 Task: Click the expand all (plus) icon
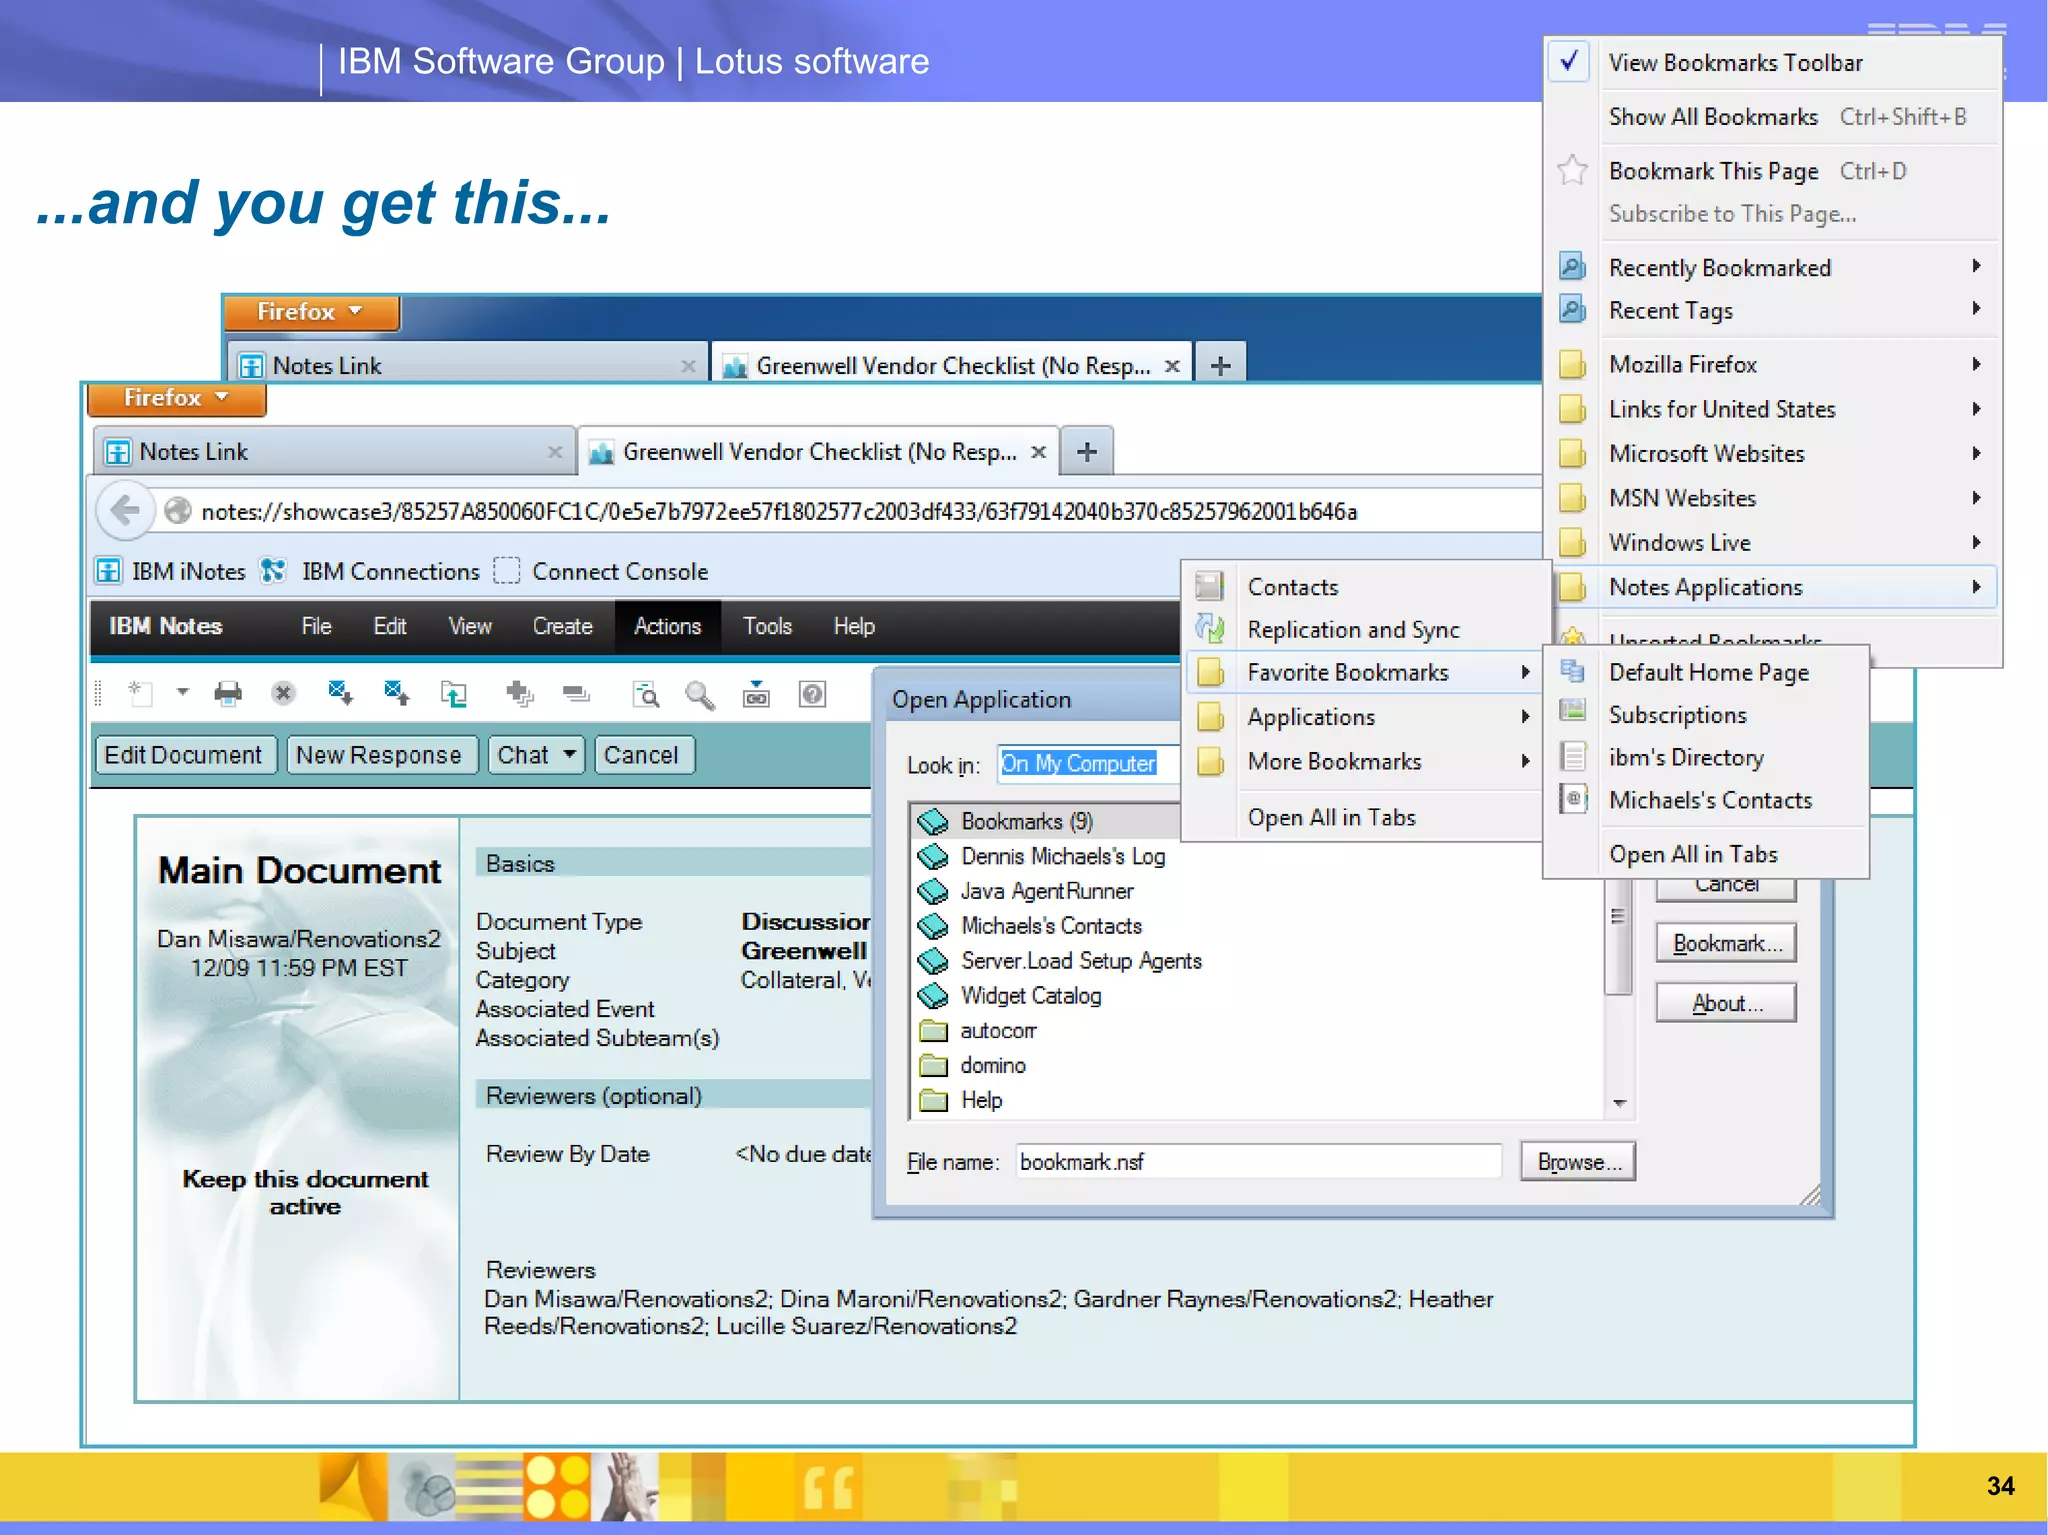click(x=519, y=693)
